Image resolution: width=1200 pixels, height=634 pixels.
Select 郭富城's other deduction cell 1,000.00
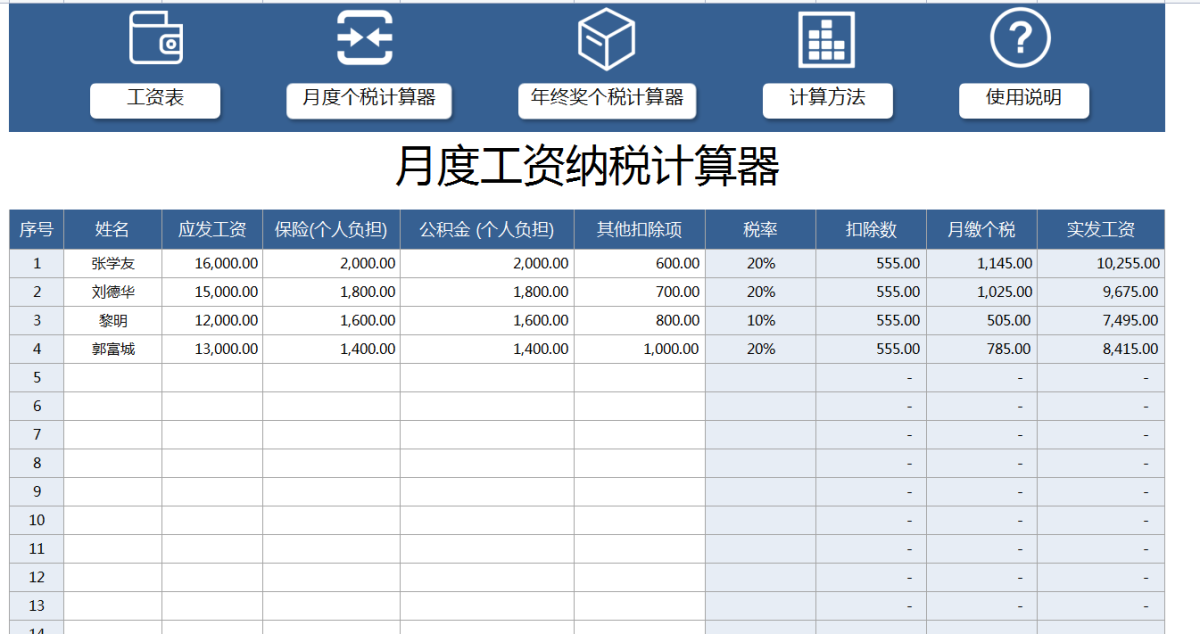pos(640,349)
